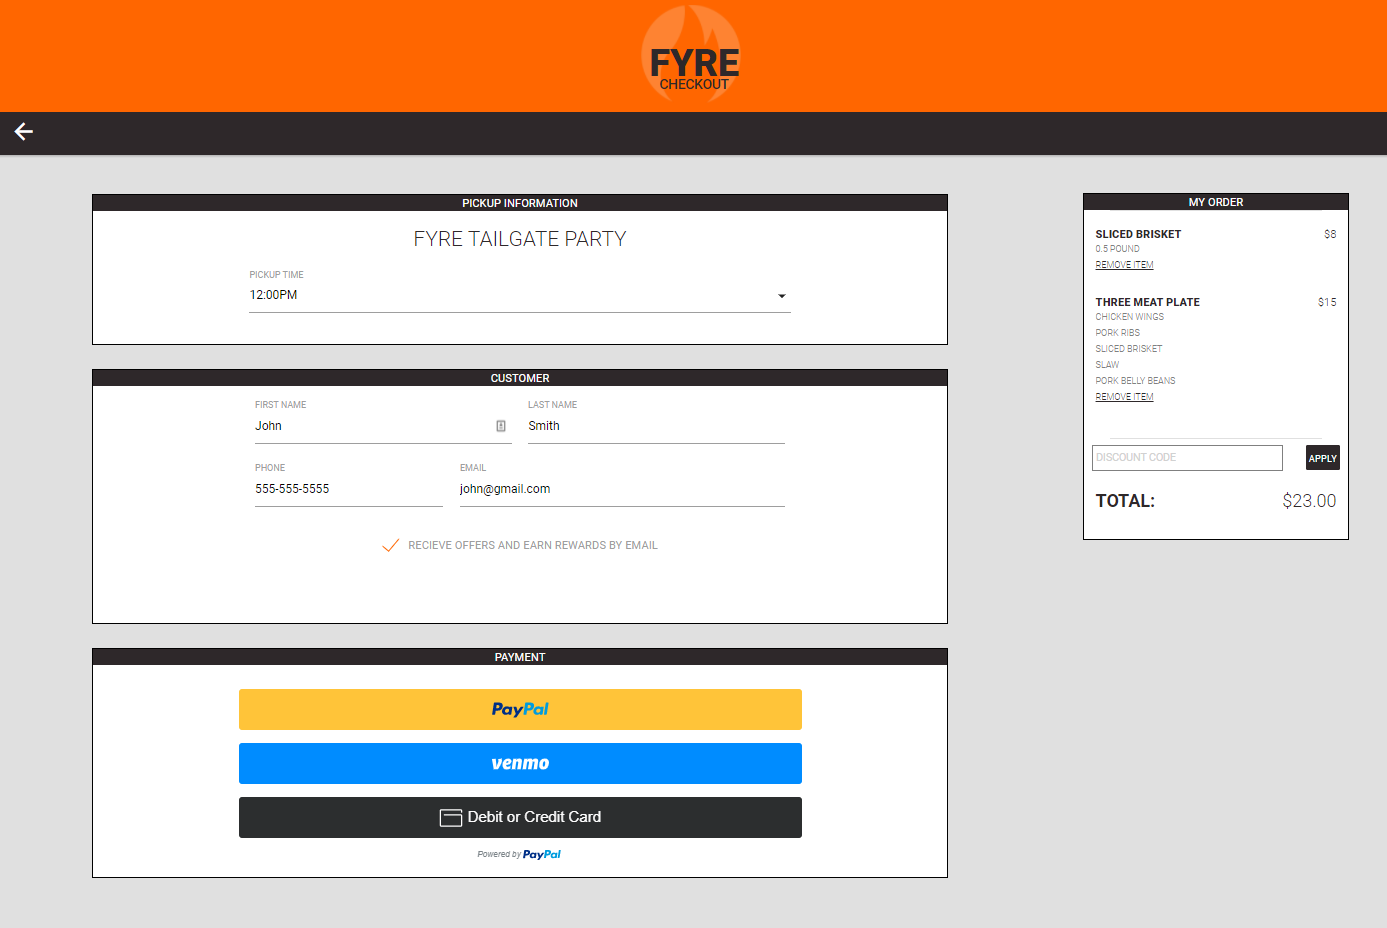The image size is (1387, 928).
Task: Click the card icon on Debit button
Action: click(451, 818)
